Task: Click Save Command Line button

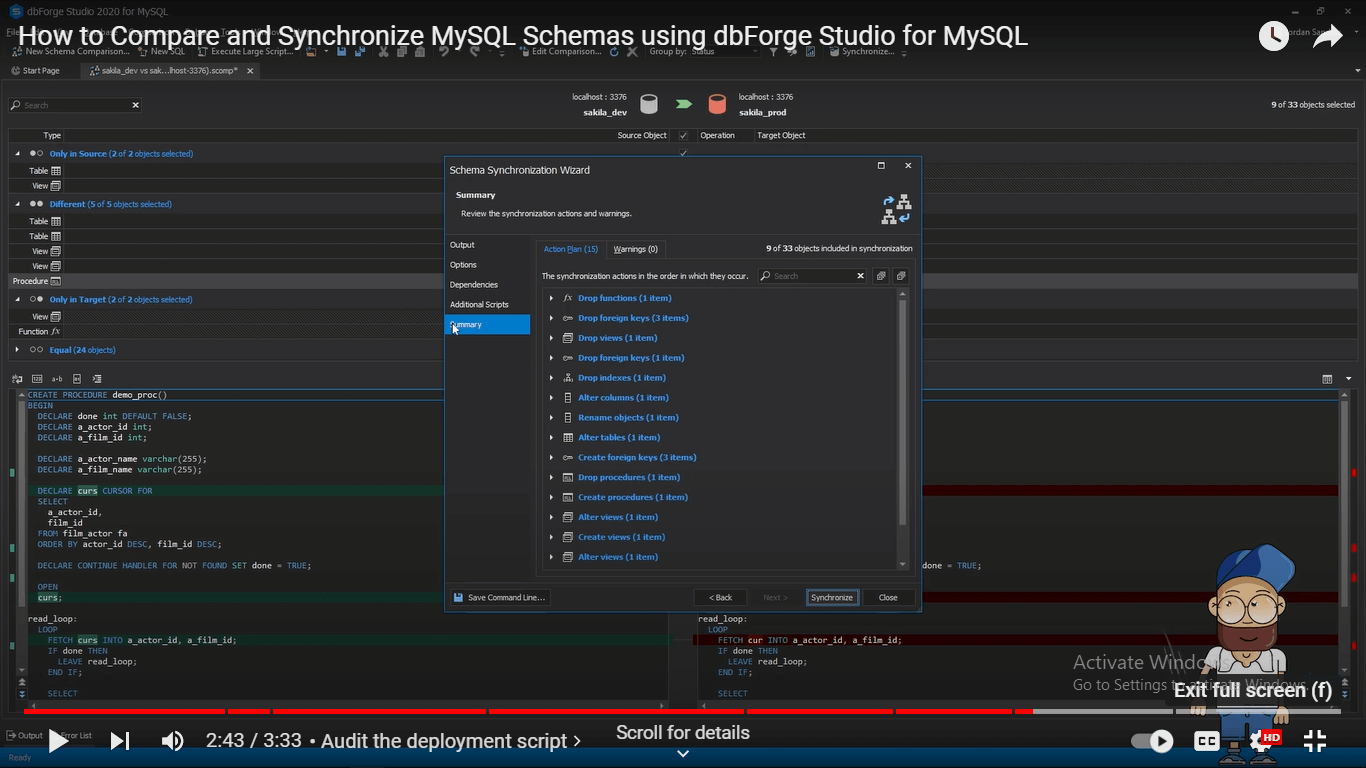Action: (x=499, y=597)
